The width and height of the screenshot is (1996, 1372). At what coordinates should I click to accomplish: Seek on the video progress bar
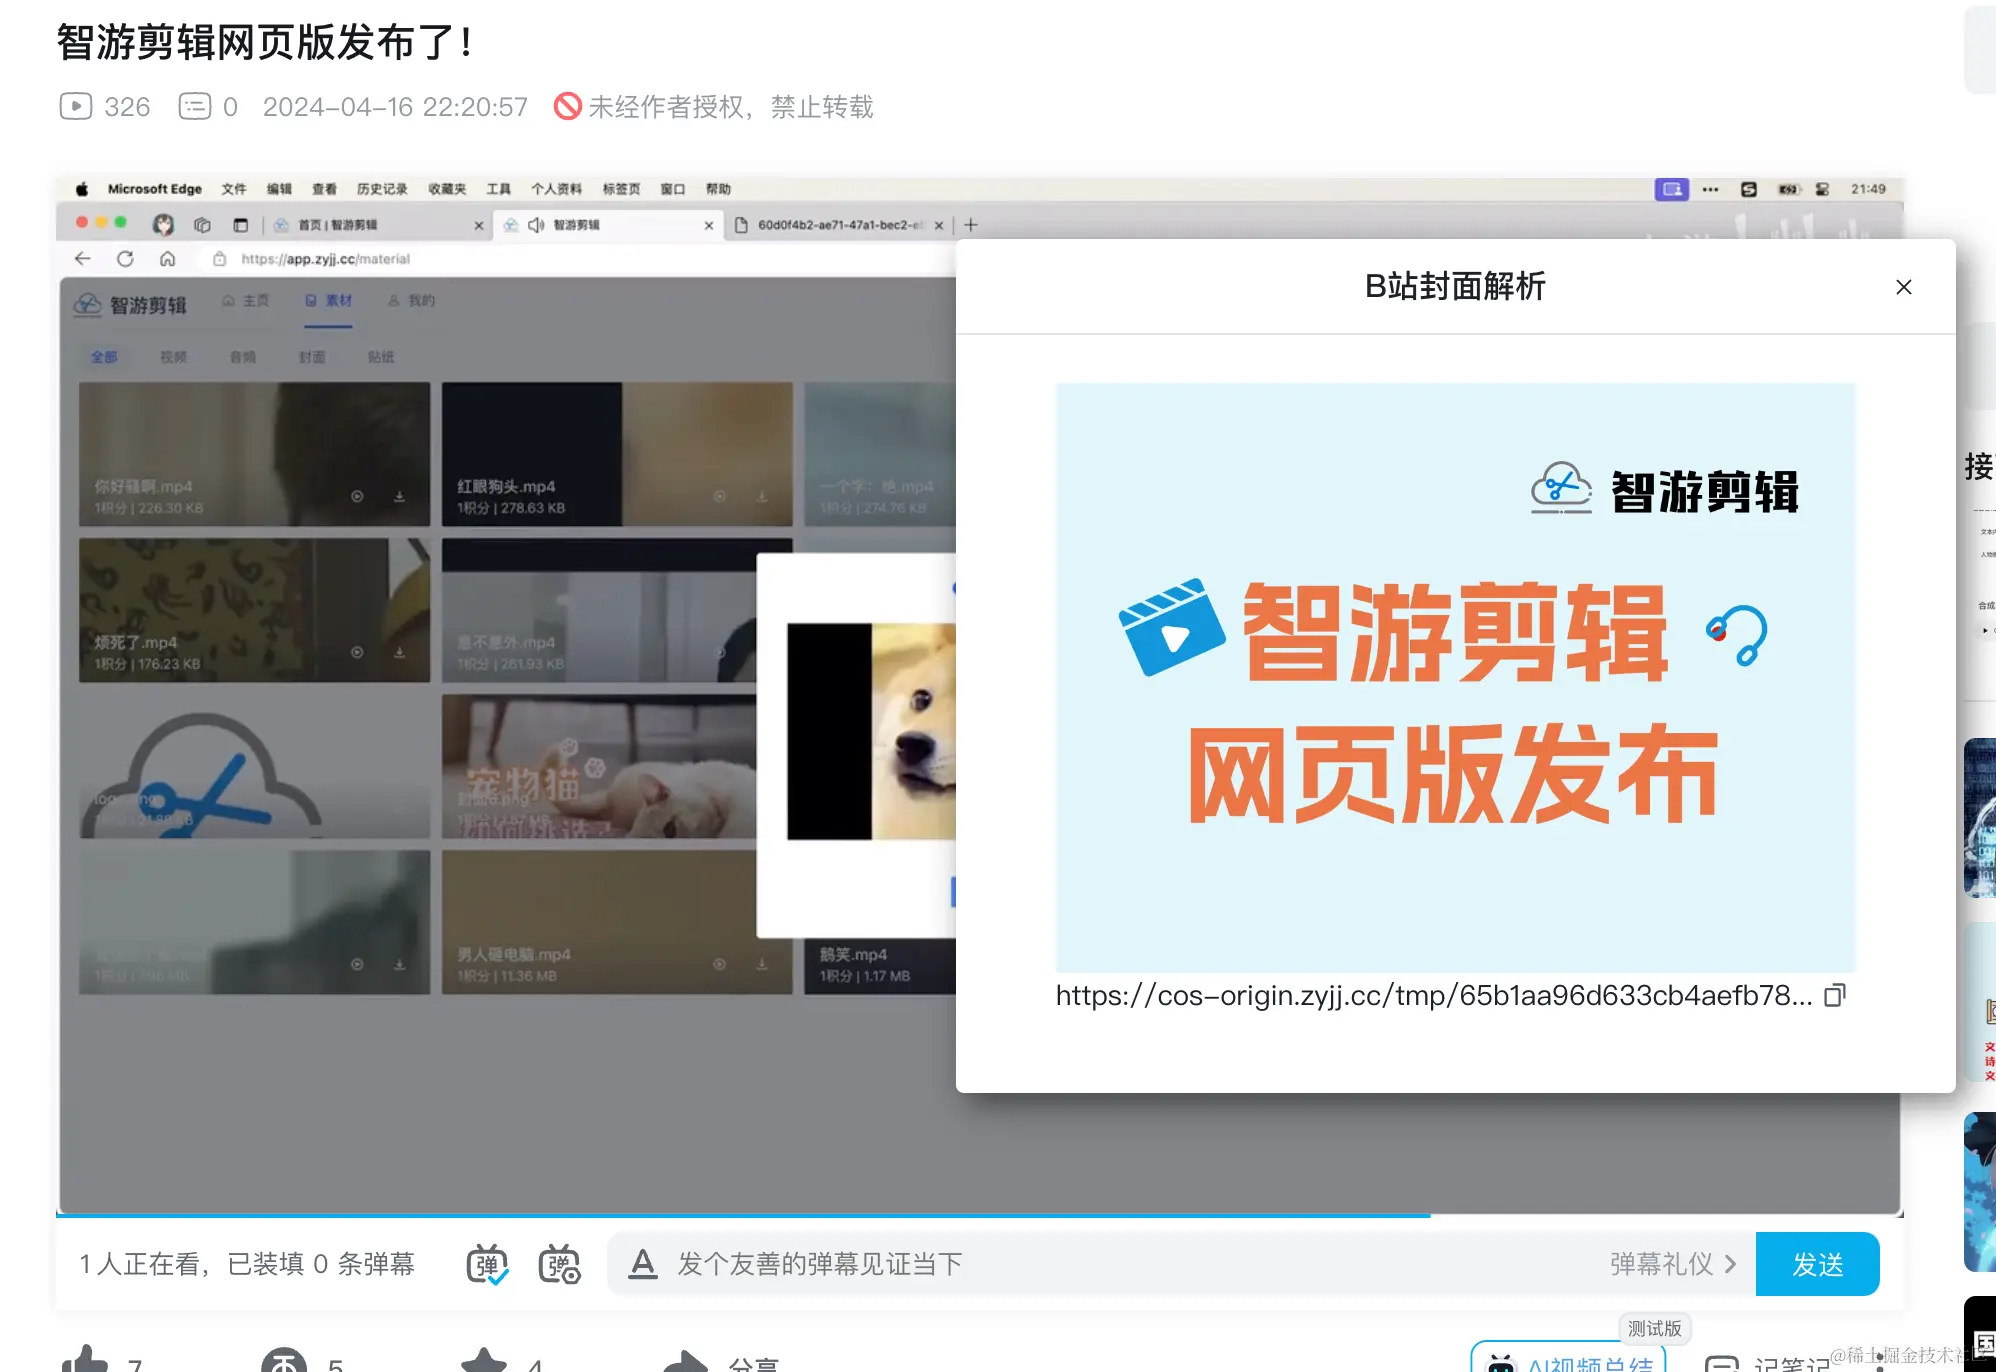pyautogui.click(x=900, y=1215)
